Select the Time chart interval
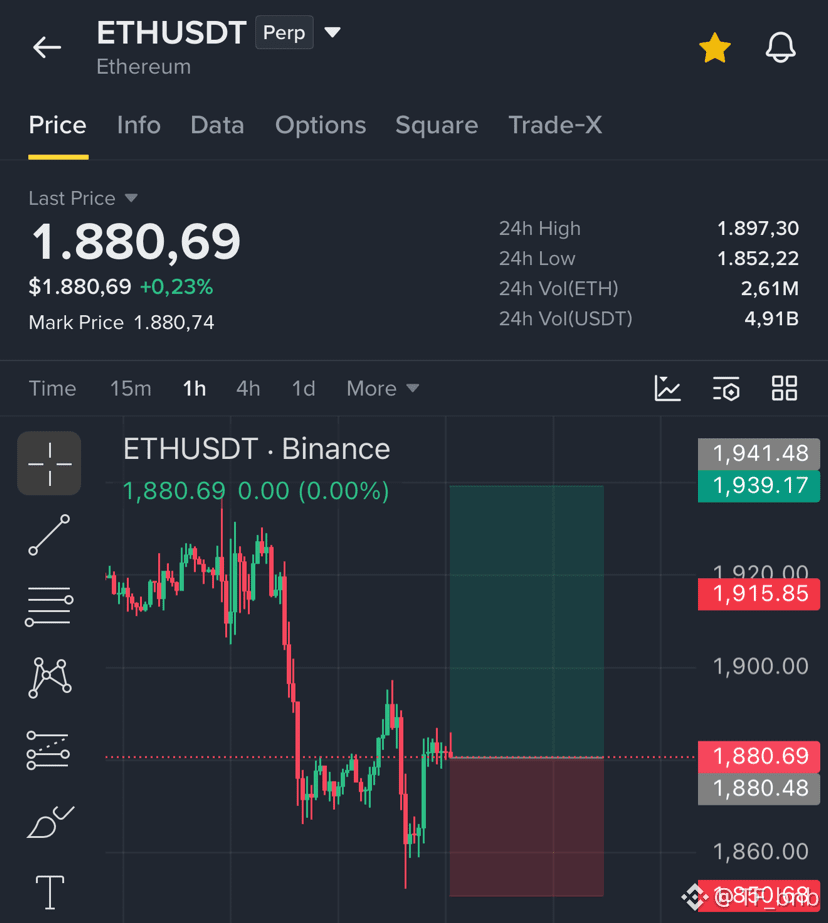Viewport: 828px width, 923px height. point(52,389)
